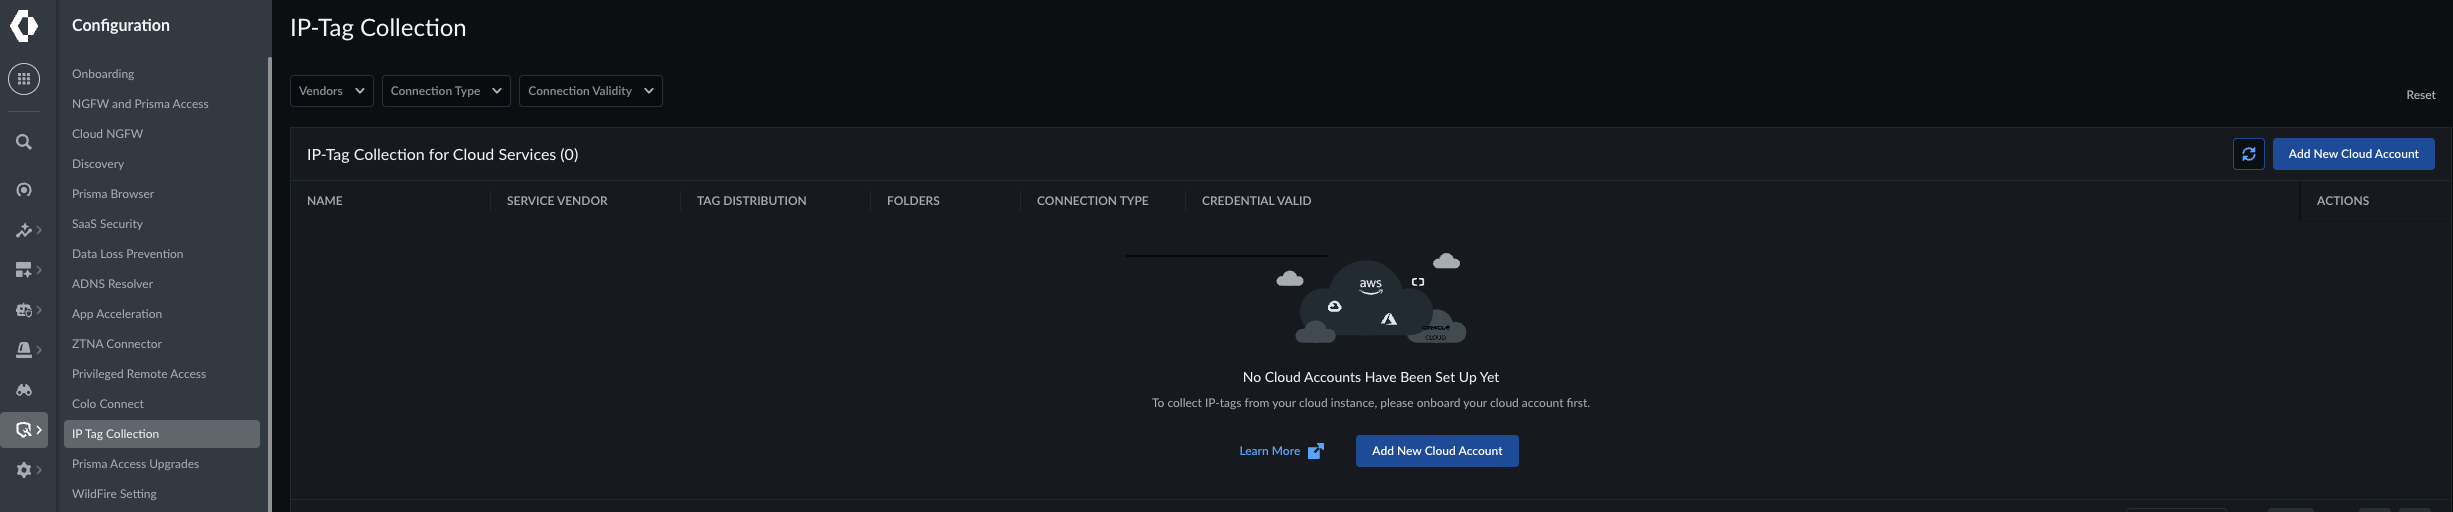Click Reset to clear filters
Image resolution: width=2453 pixels, height=512 pixels.
pyautogui.click(x=2420, y=95)
